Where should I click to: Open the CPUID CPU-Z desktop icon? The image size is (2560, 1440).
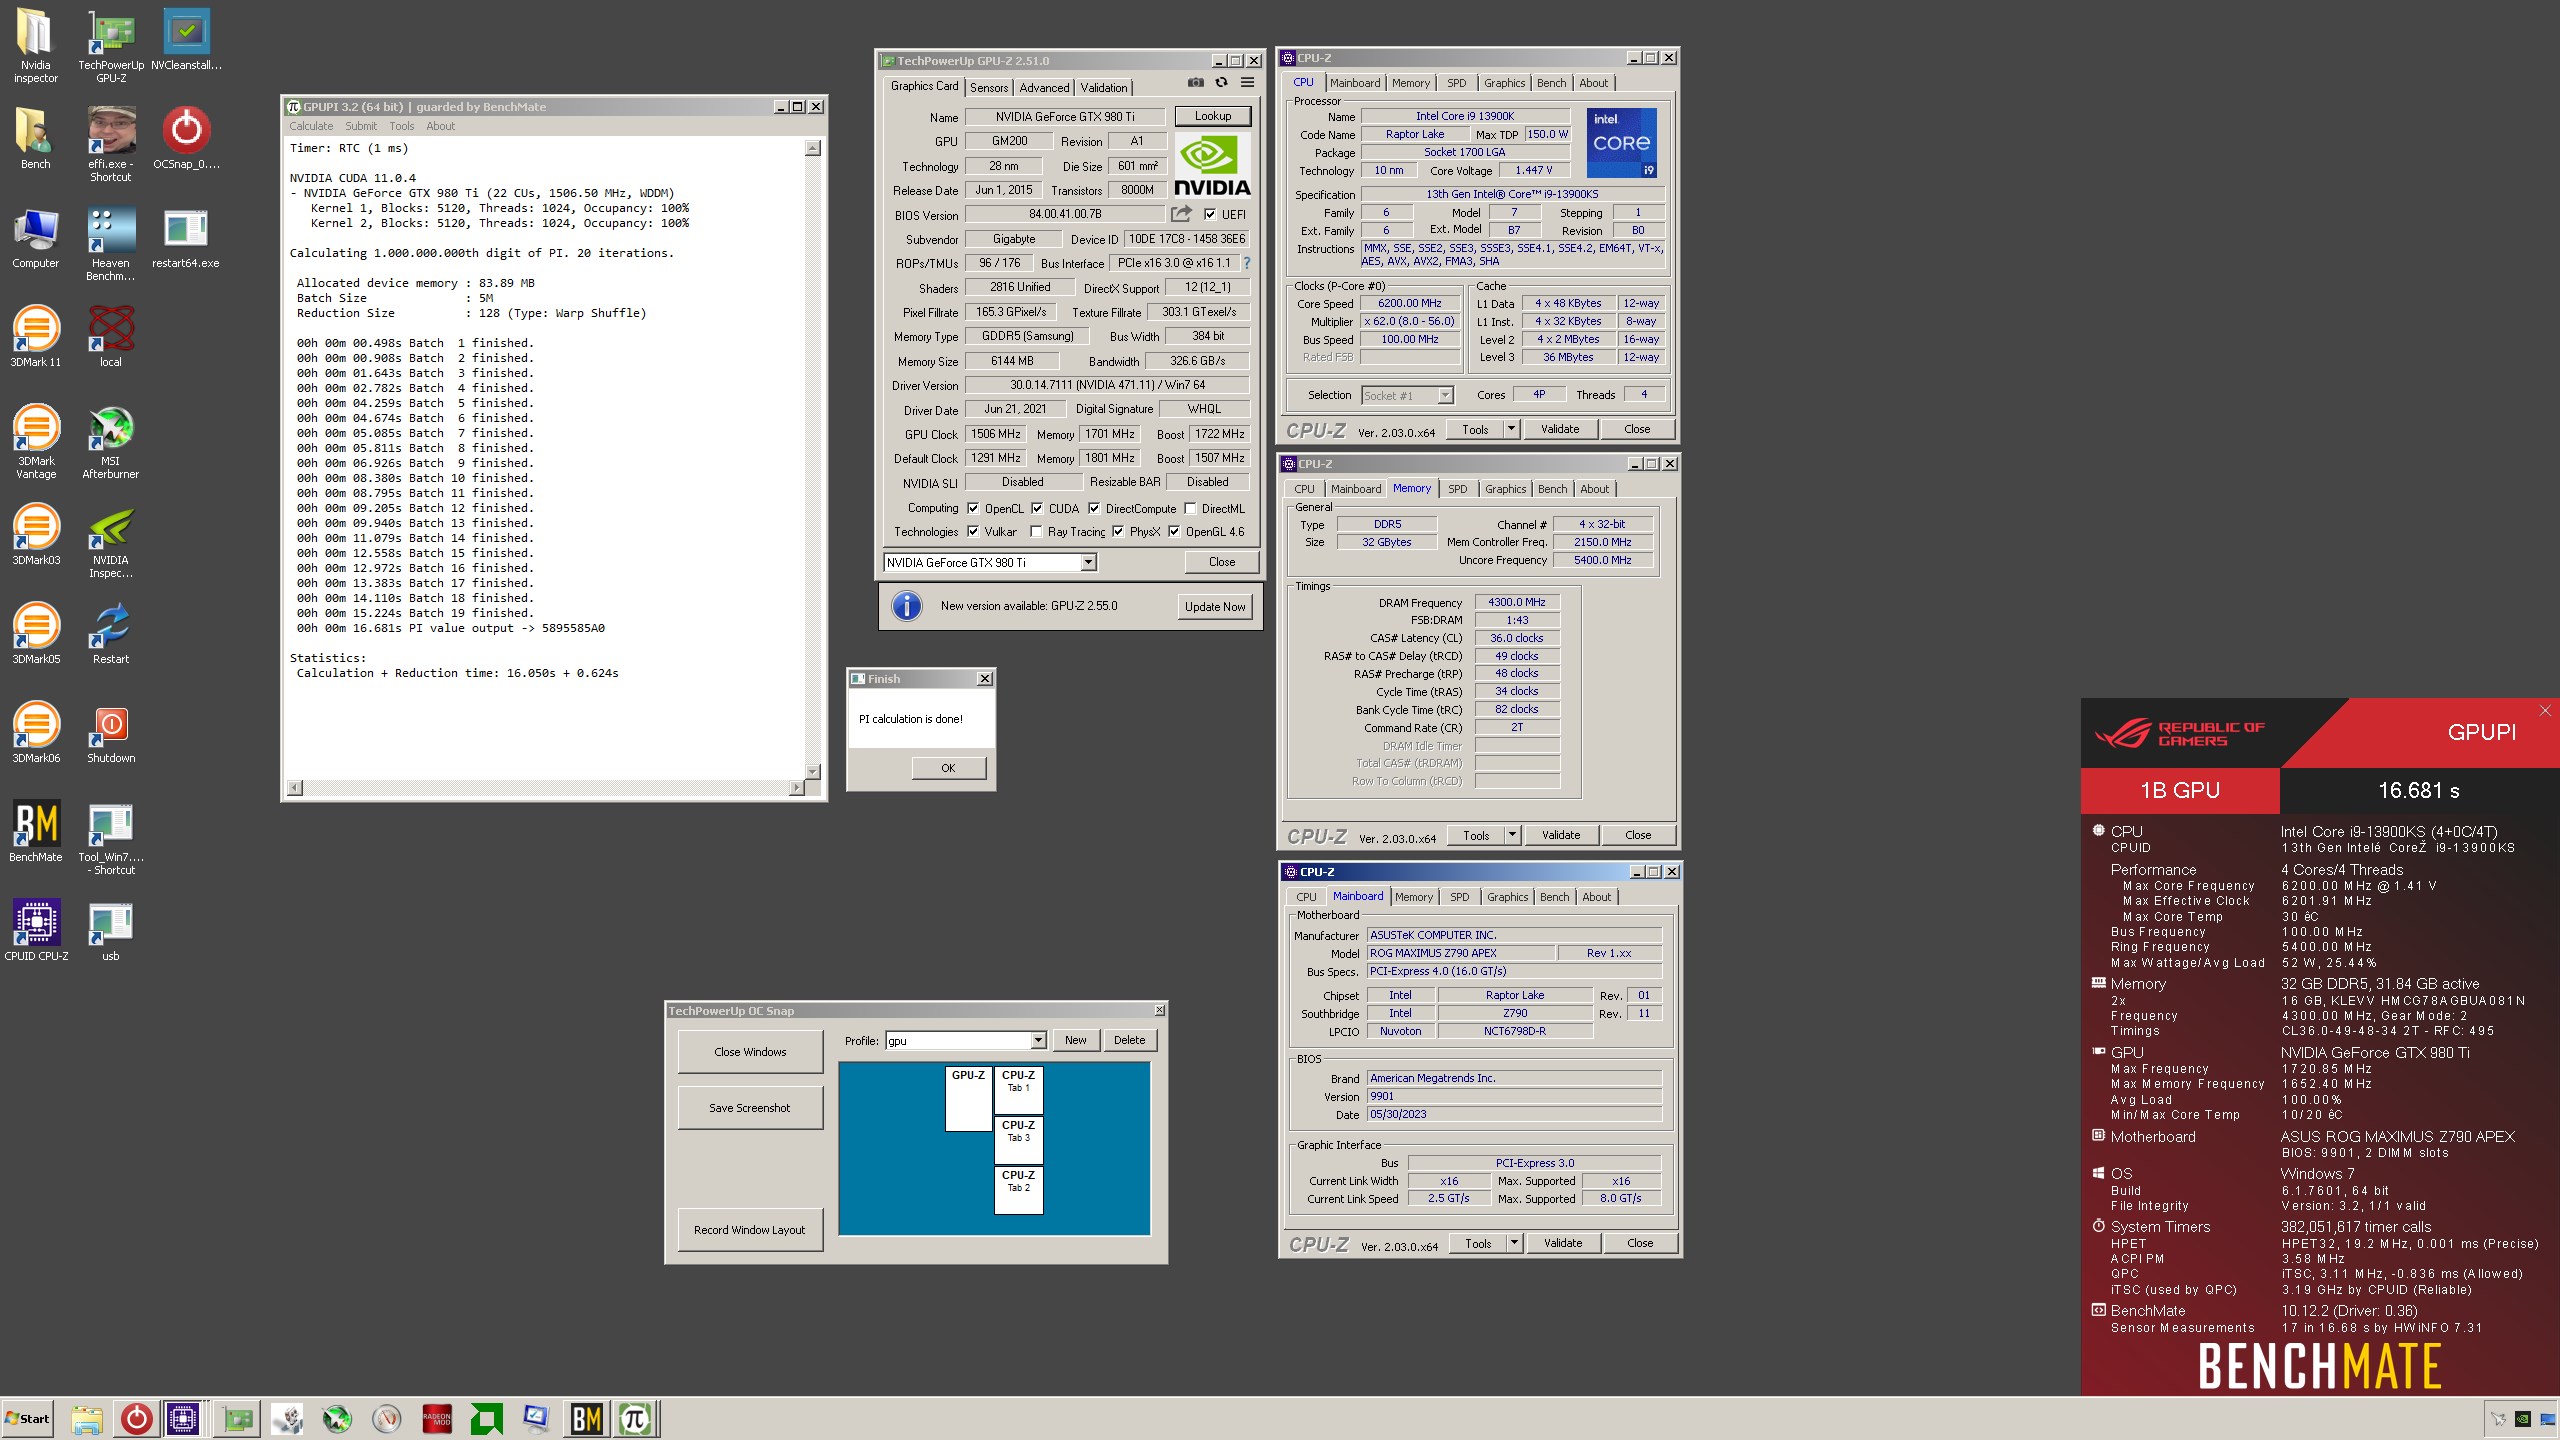click(x=36, y=930)
